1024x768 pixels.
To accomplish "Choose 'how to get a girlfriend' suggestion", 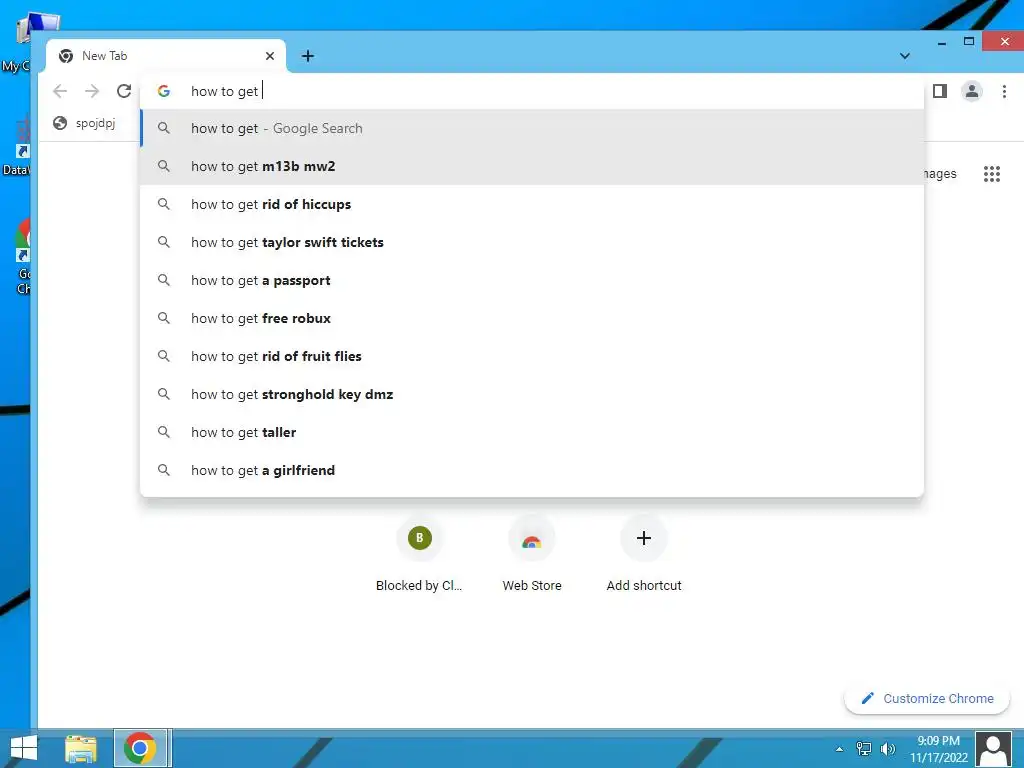I will click(532, 470).
